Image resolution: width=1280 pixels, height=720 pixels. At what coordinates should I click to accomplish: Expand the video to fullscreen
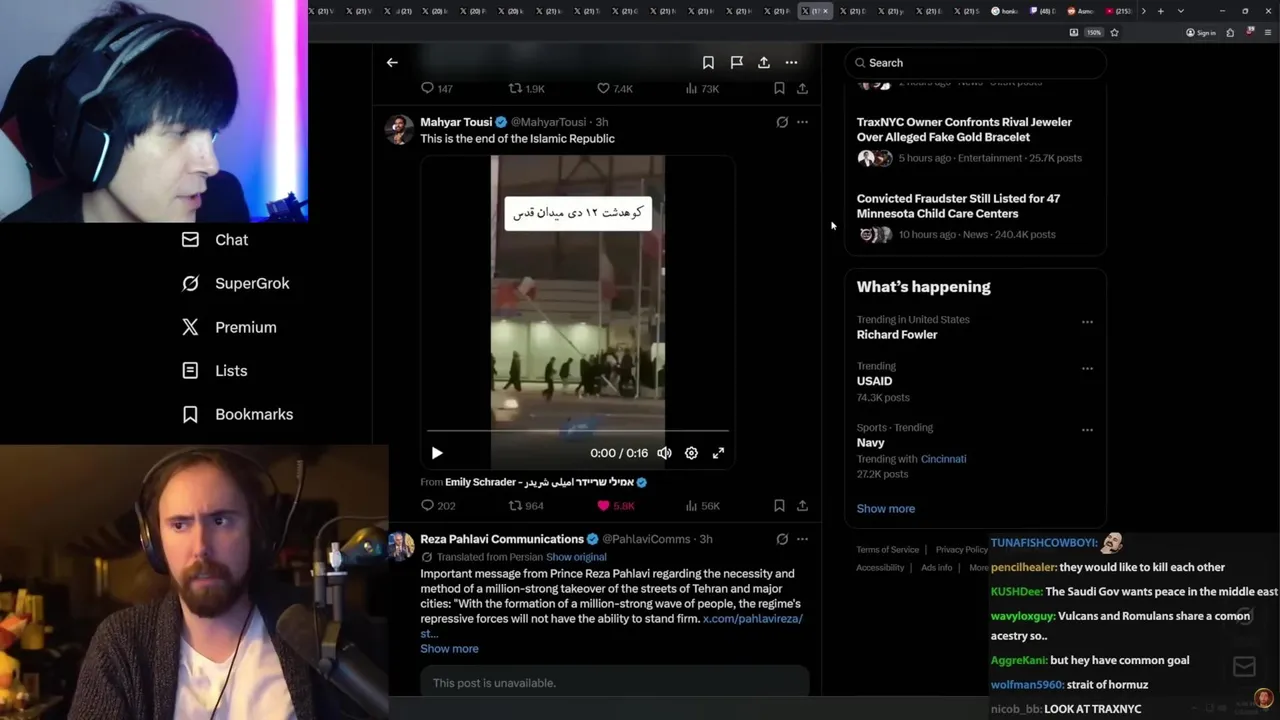[718, 453]
